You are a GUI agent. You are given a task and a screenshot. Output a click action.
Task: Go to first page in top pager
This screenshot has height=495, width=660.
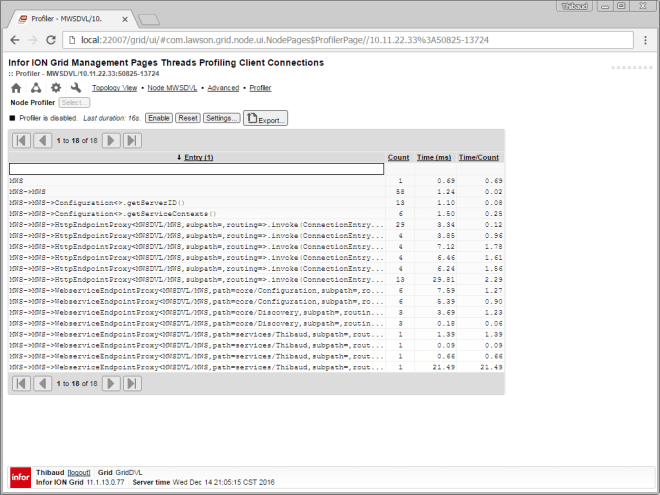21,140
